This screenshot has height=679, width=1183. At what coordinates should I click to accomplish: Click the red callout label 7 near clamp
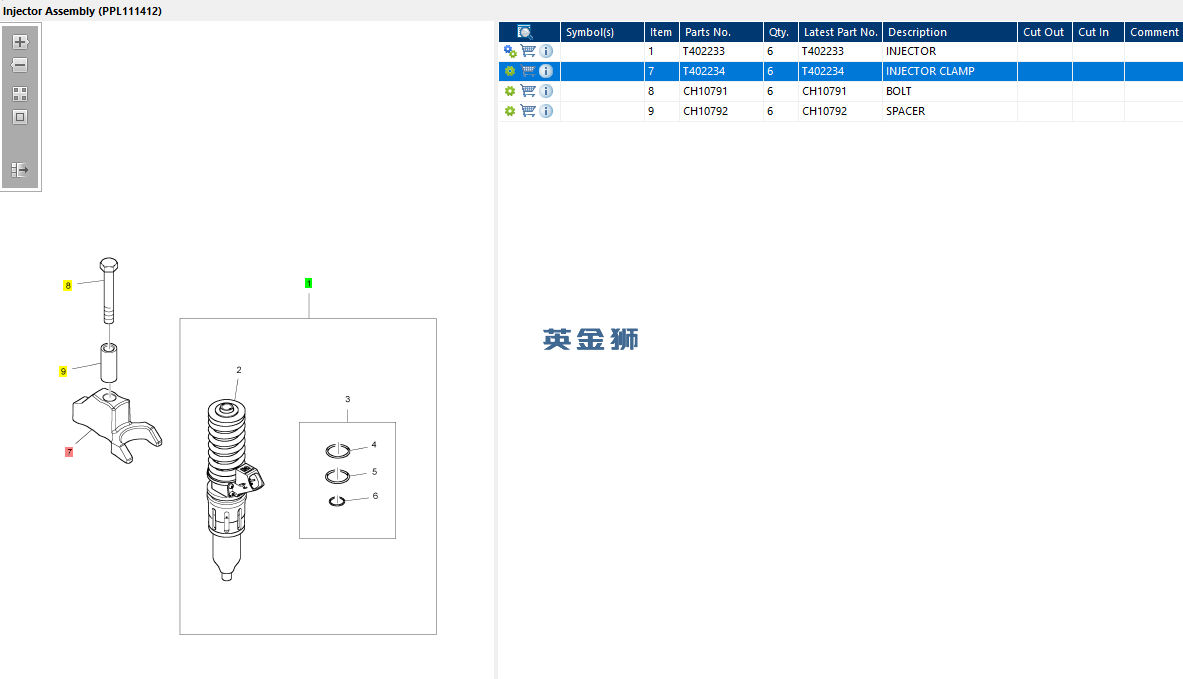pos(69,452)
